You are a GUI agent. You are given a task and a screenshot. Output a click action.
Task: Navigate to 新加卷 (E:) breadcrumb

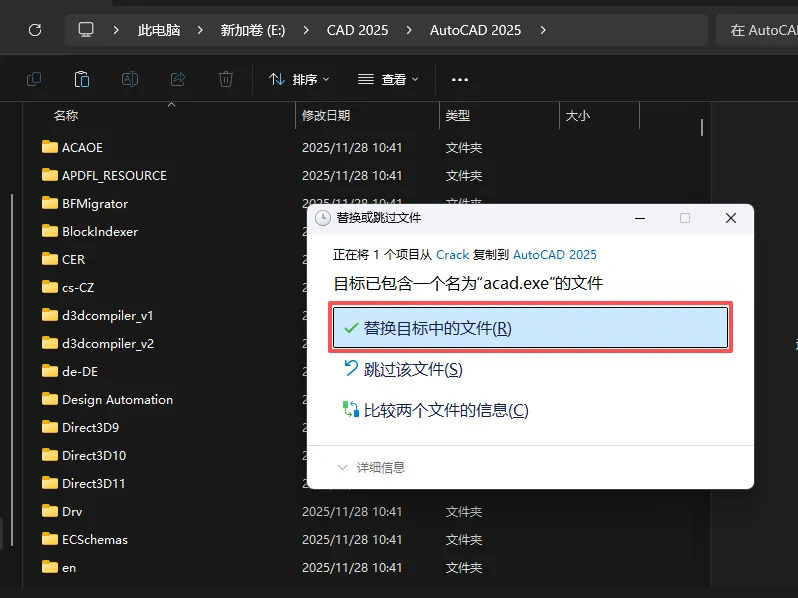(x=253, y=30)
